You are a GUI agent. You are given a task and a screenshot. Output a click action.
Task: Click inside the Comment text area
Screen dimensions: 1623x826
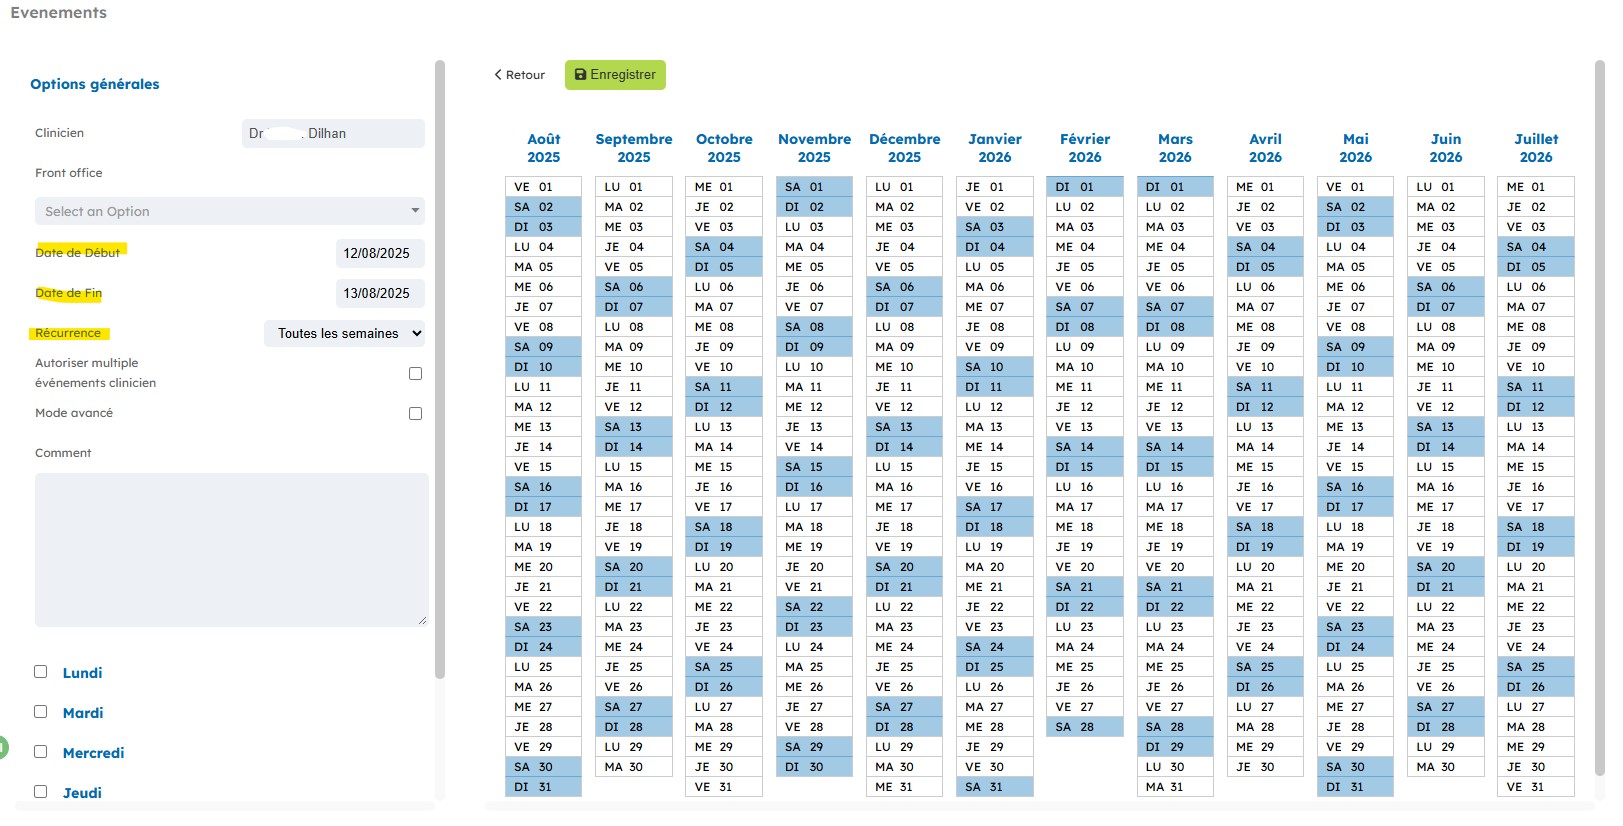pyautogui.click(x=231, y=550)
